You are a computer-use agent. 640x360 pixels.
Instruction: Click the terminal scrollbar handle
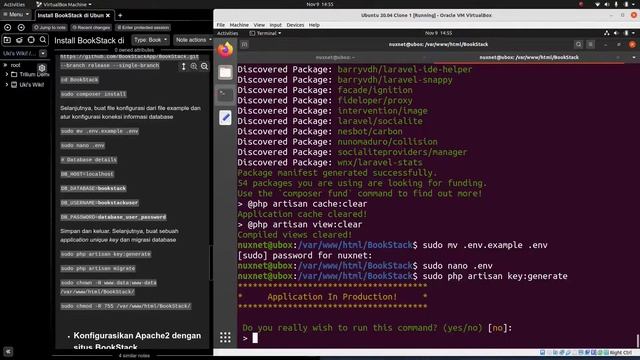click(x=638, y=340)
